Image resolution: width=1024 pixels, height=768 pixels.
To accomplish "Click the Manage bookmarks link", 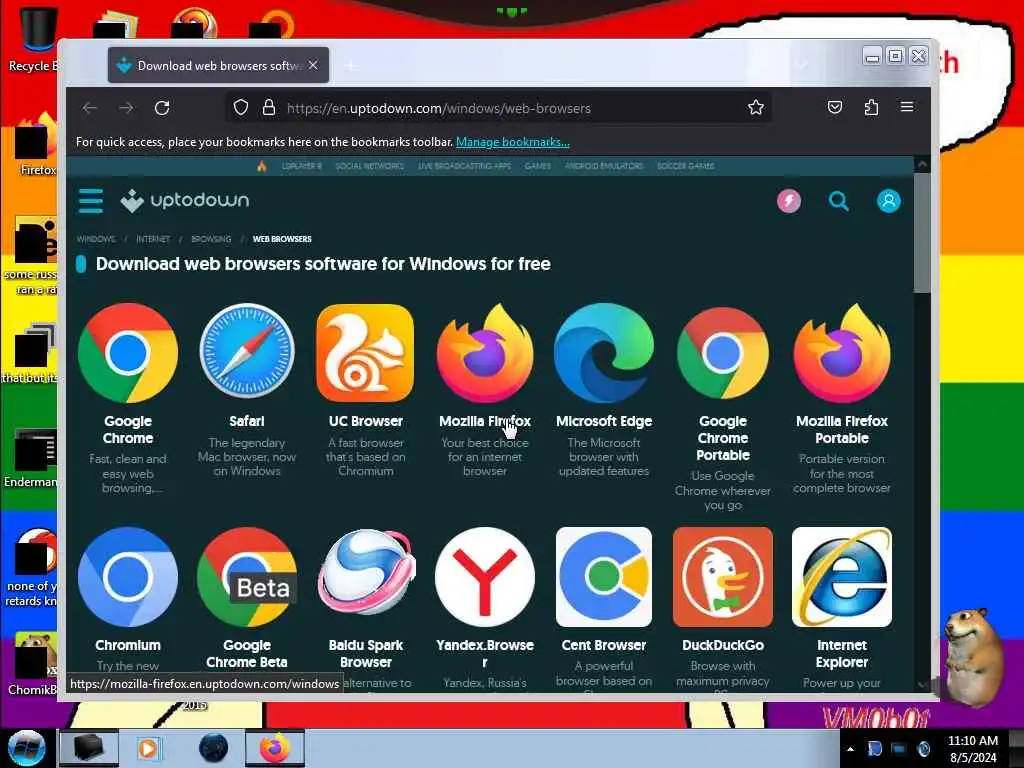I will pyautogui.click(x=513, y=142).
